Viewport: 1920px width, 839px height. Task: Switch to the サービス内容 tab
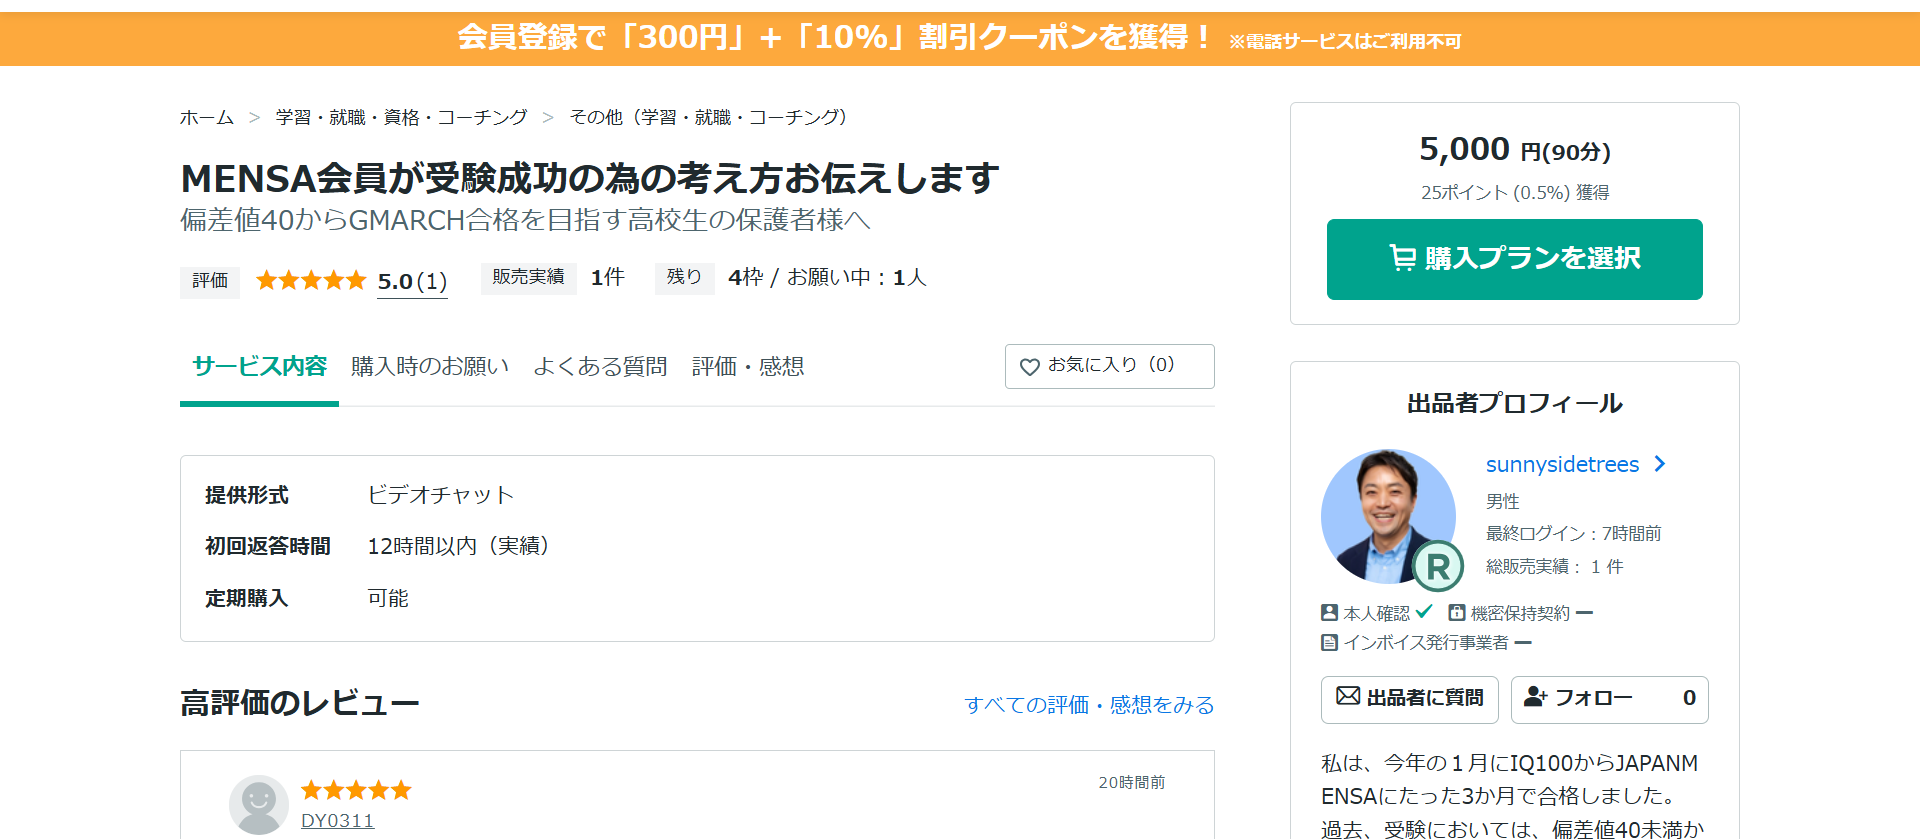[259, 366]
